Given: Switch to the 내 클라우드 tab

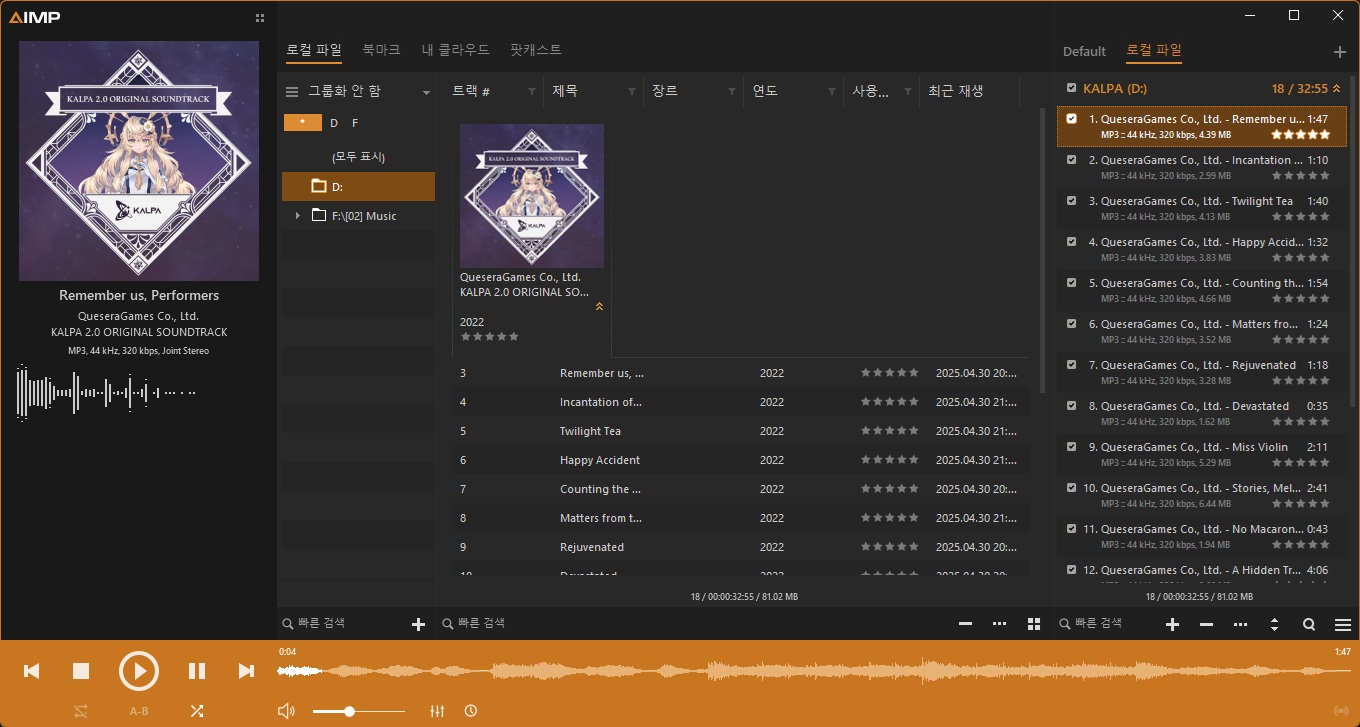Looking at the screenshot, I should click(x=455, y=49).
